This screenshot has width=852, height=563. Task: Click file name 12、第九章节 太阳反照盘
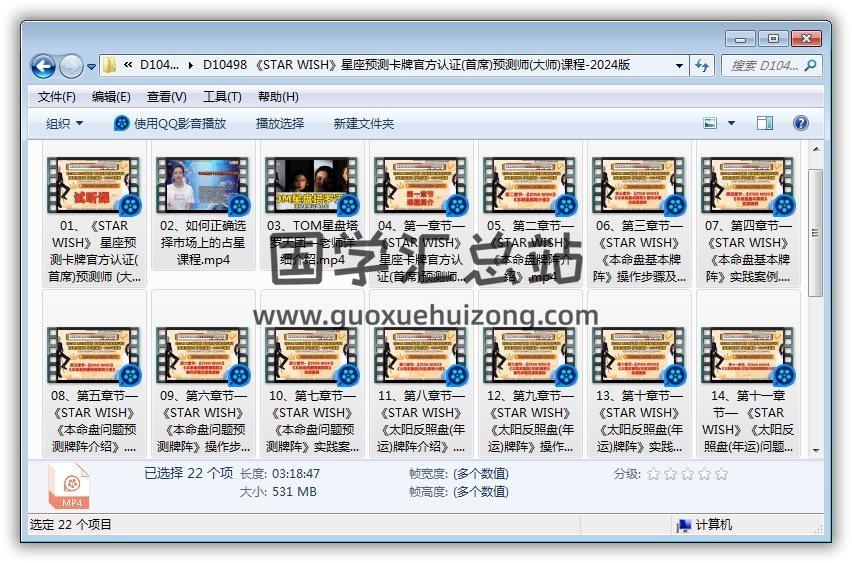tap(530, 421)
